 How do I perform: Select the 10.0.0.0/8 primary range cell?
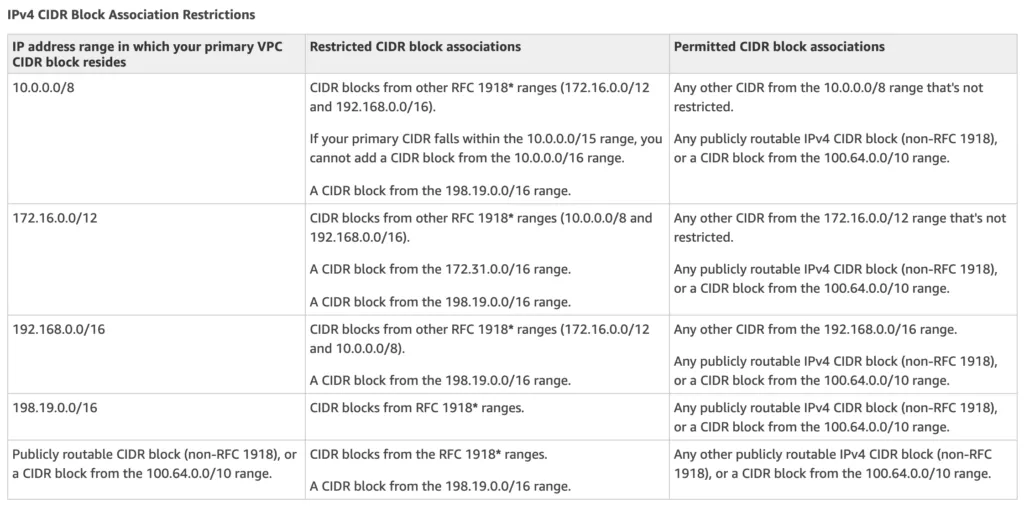coord(157,138)
